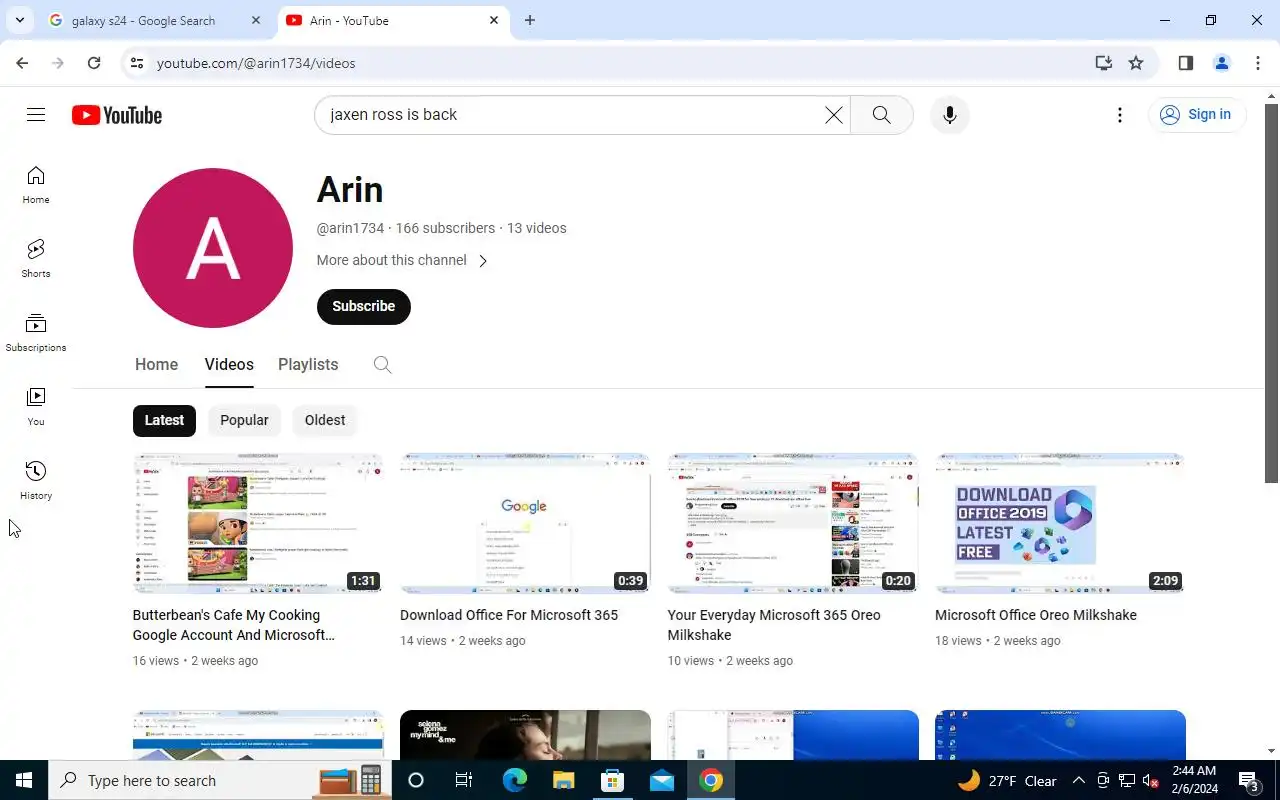View site information icon in address bar
Image resolution: width=1280 pixels, height=800 pixels.
pos(137,63)
